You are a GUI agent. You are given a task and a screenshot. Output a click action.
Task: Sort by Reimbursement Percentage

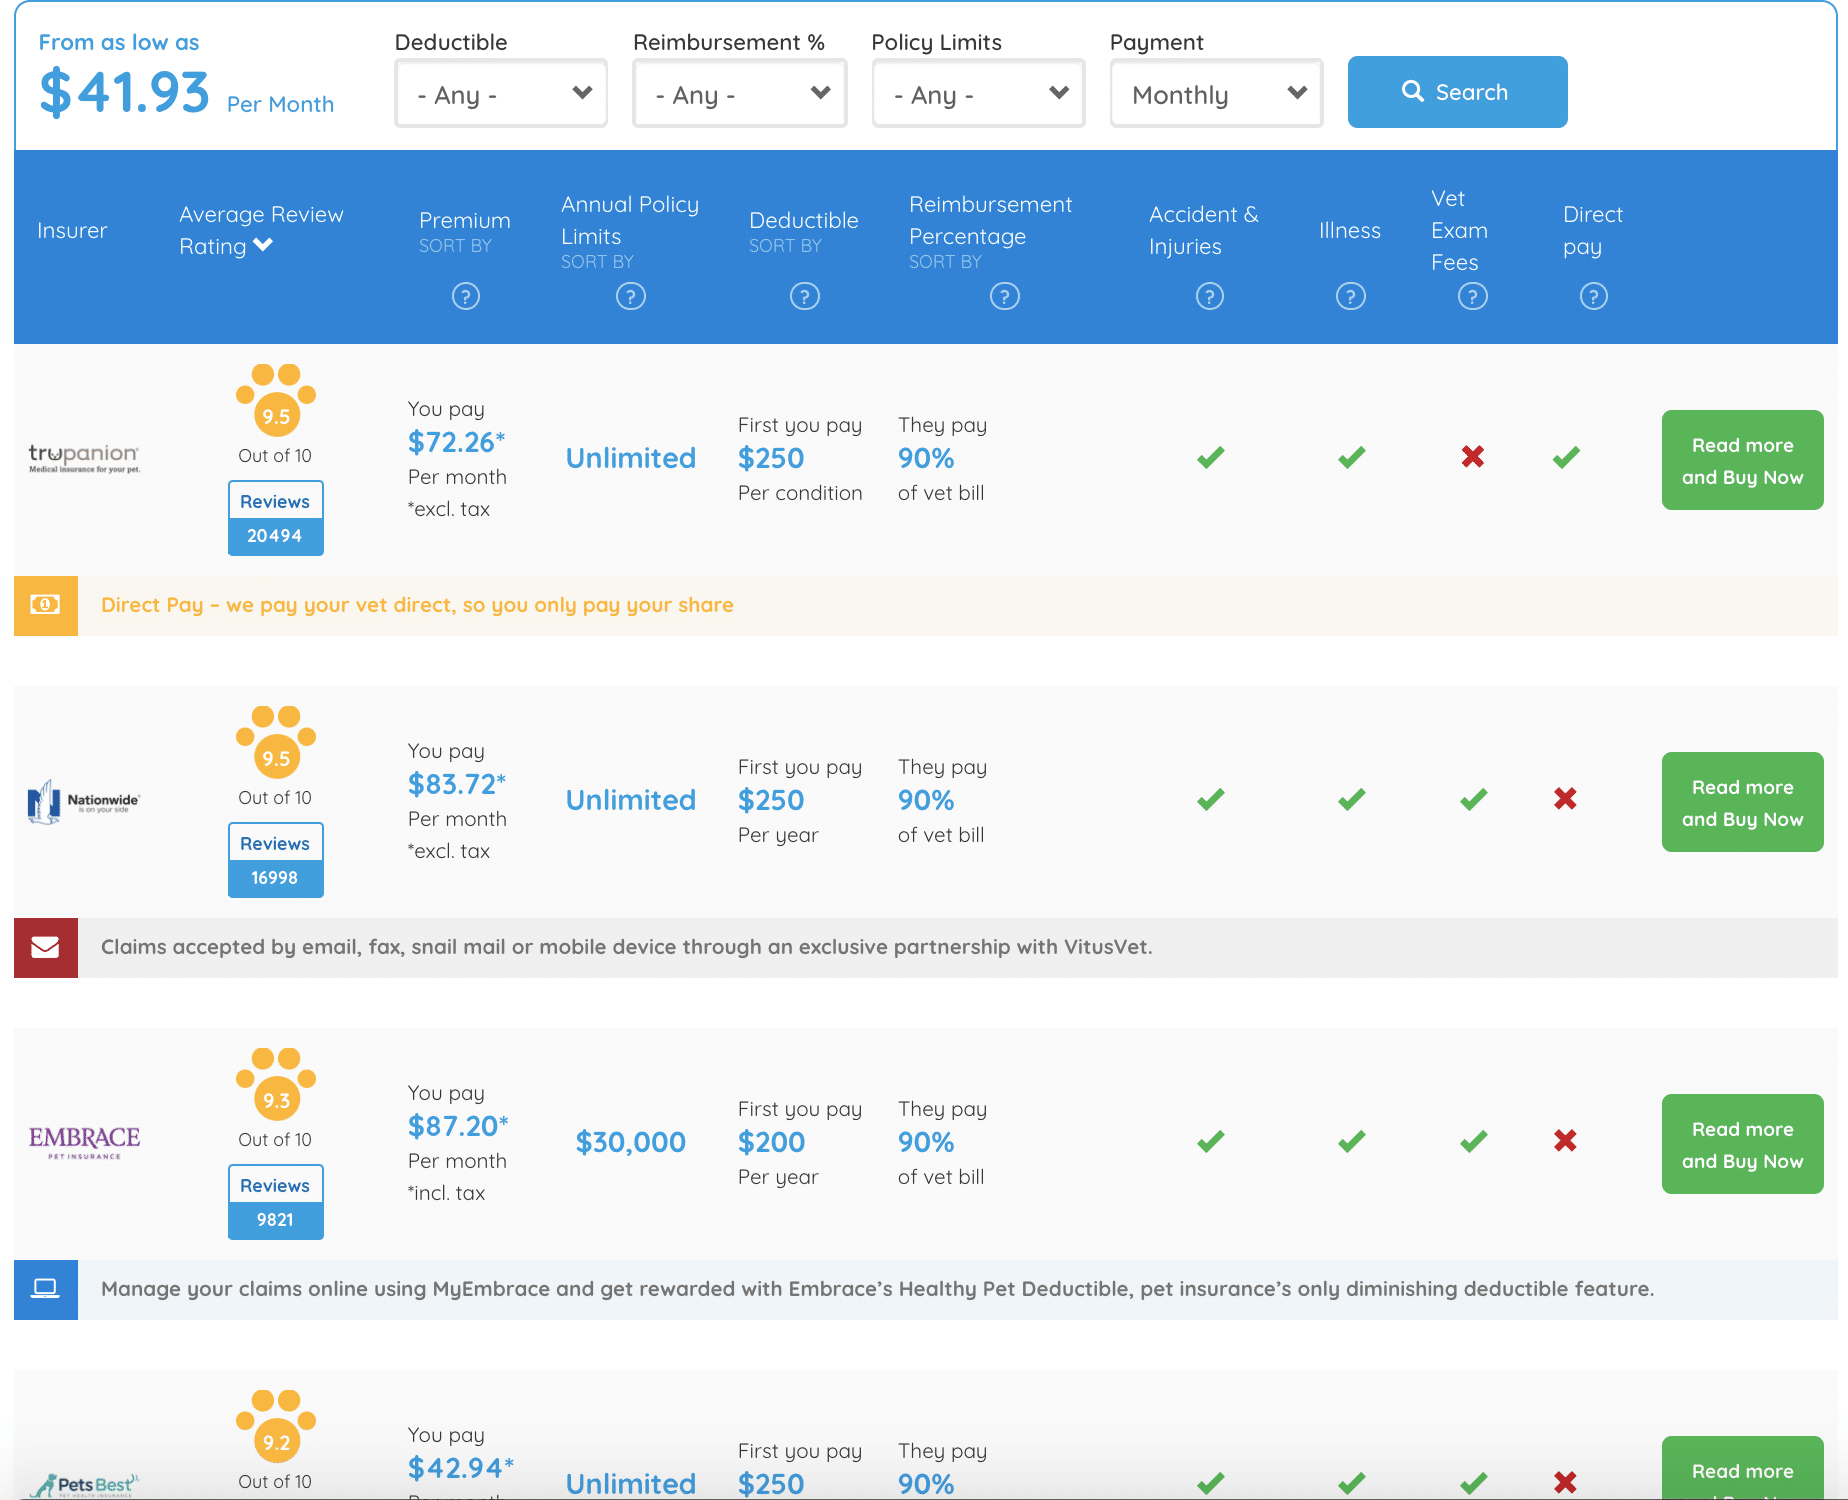click(x=945, y=262)
